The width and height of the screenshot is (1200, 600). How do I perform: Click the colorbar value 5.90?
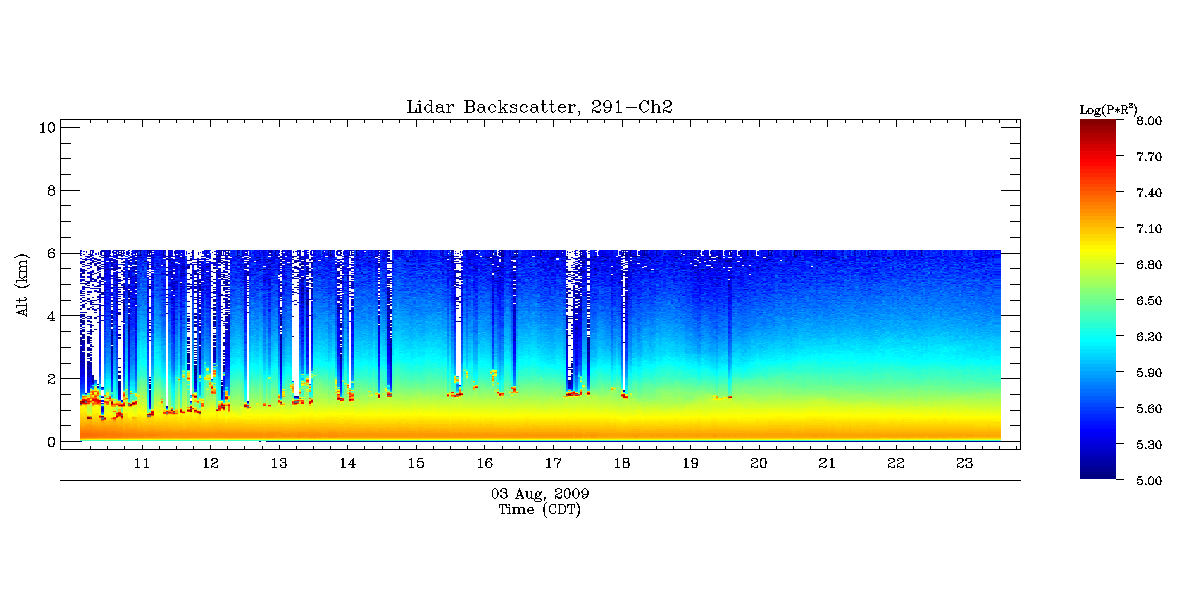coord(1149,373)
